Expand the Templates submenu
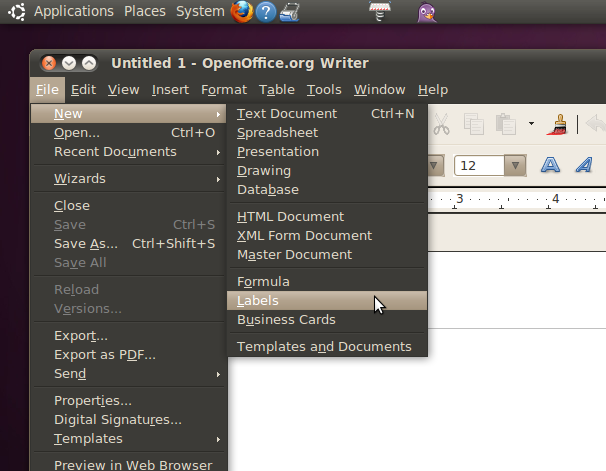The width and height of the screenshot is (606, 471). (128, 439)
